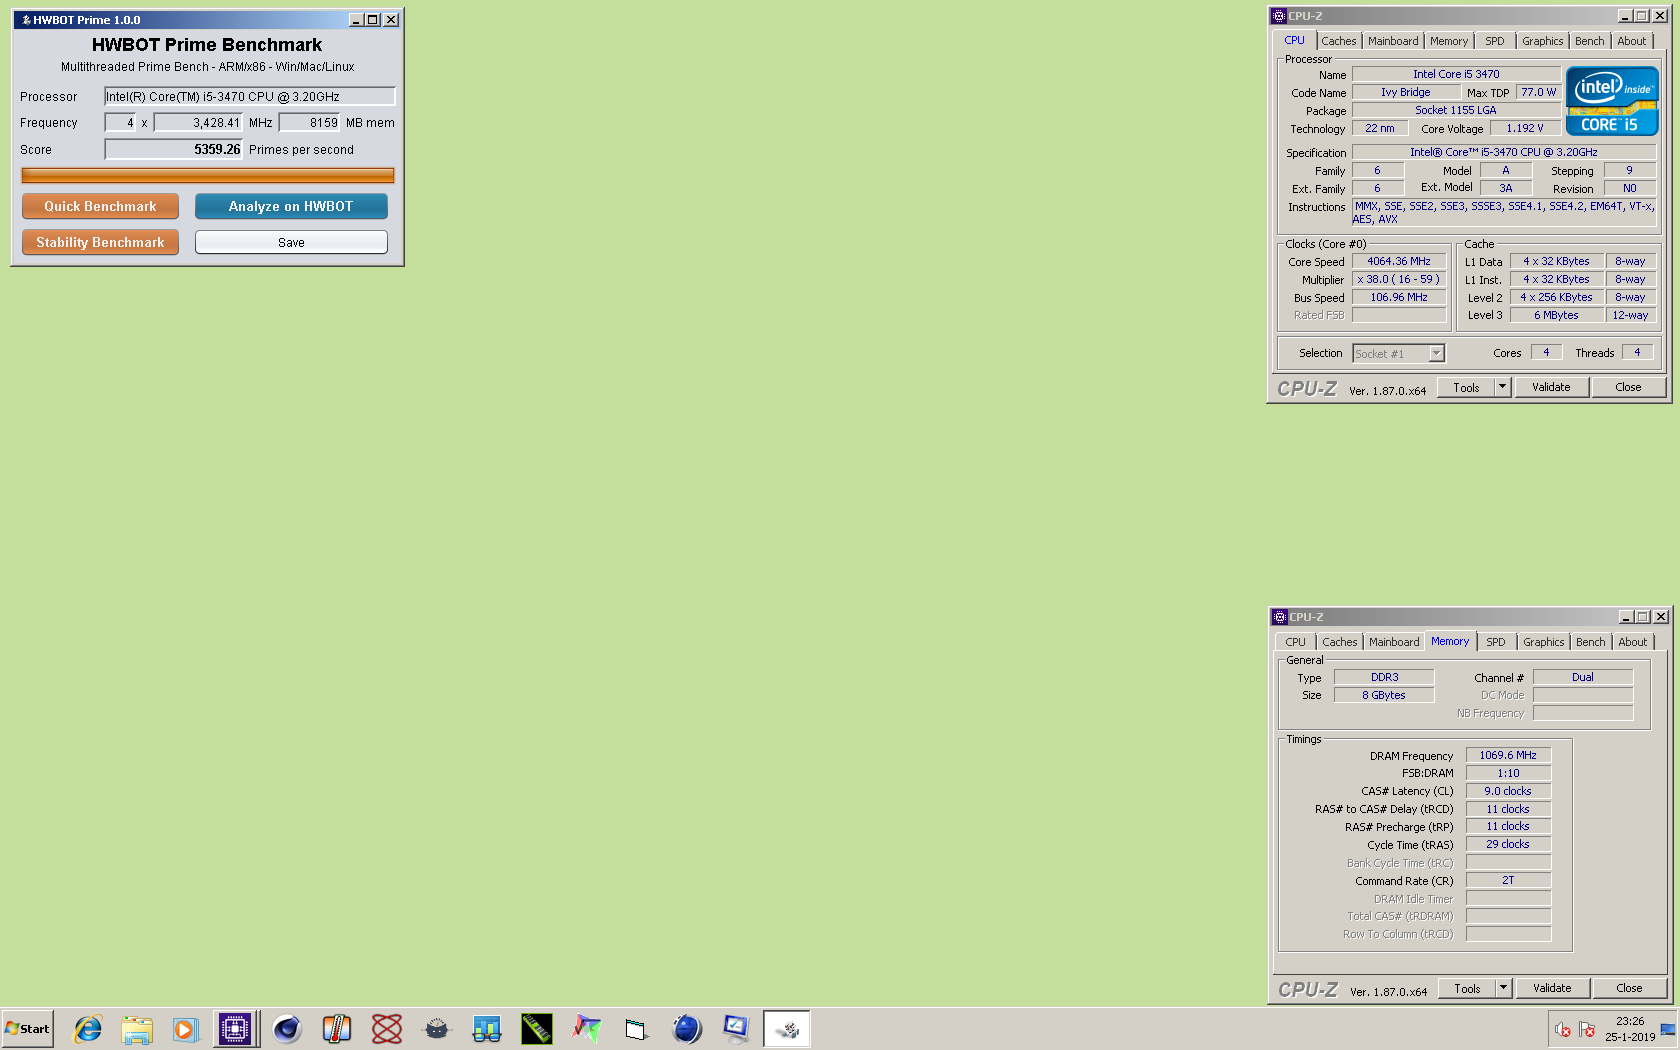Click Validate in bottom CPU-Z window
The image size is (1680, 1050).
click(1552, 988)
